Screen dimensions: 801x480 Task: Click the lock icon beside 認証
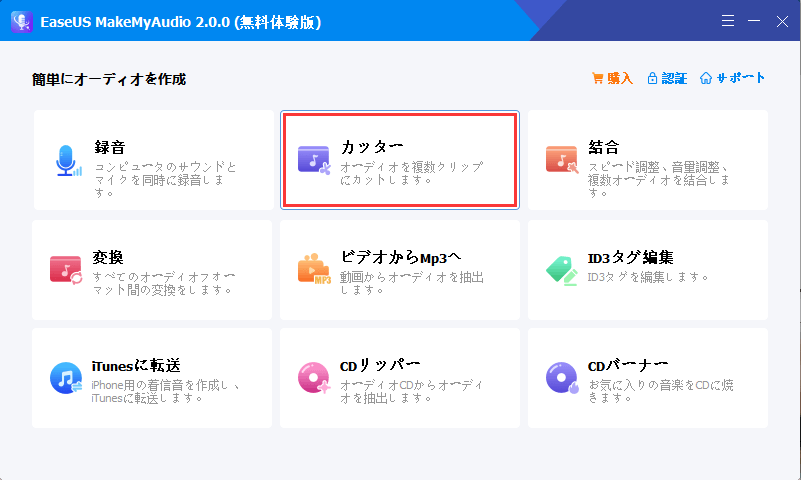click(x=652, y=78)
